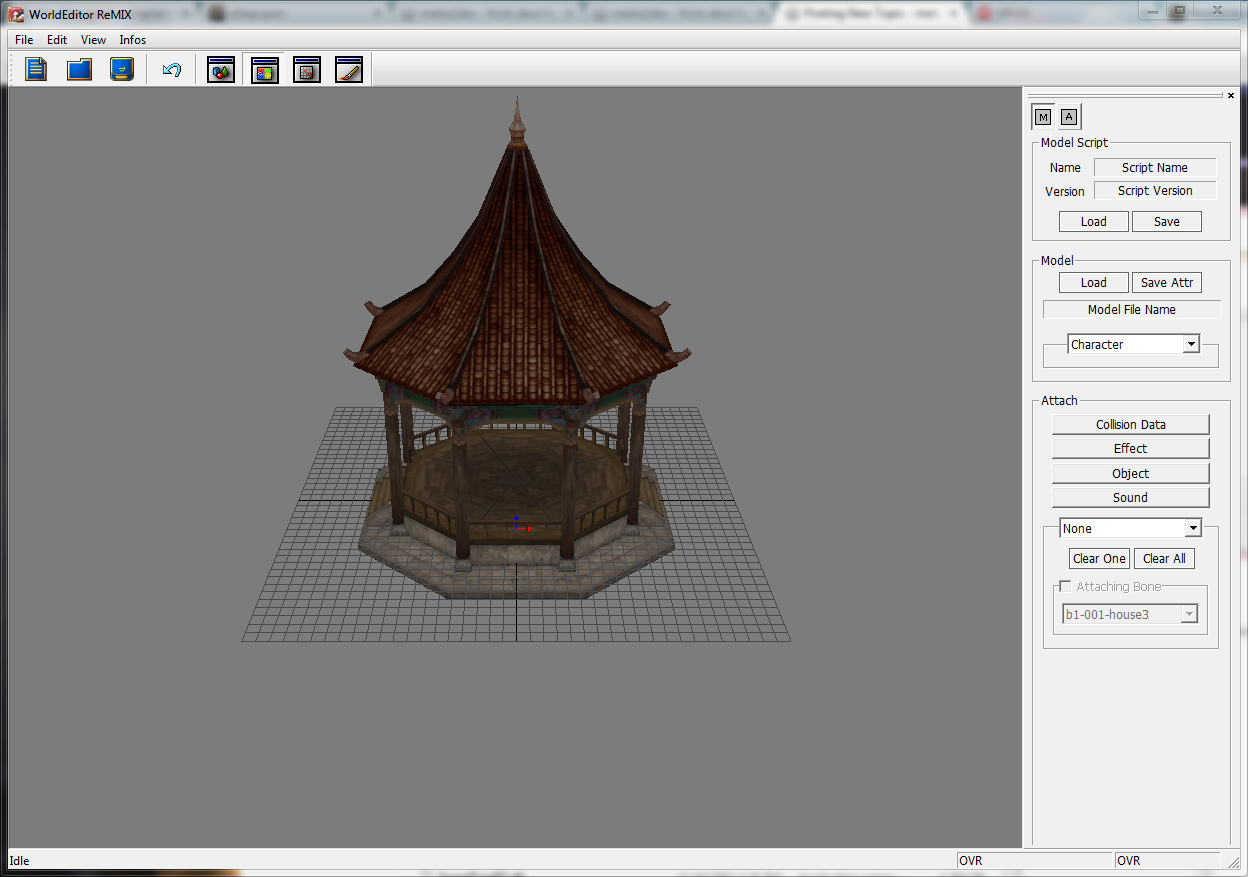1248x877 pixels.
Task: Select the 3D objects view icon
Action: point(220,68)
